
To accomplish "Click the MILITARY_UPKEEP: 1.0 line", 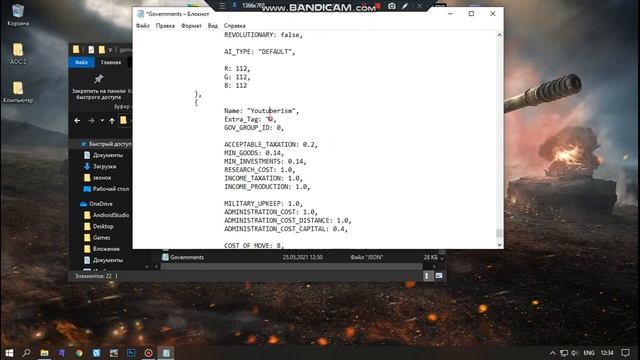I will coord(264,204).
